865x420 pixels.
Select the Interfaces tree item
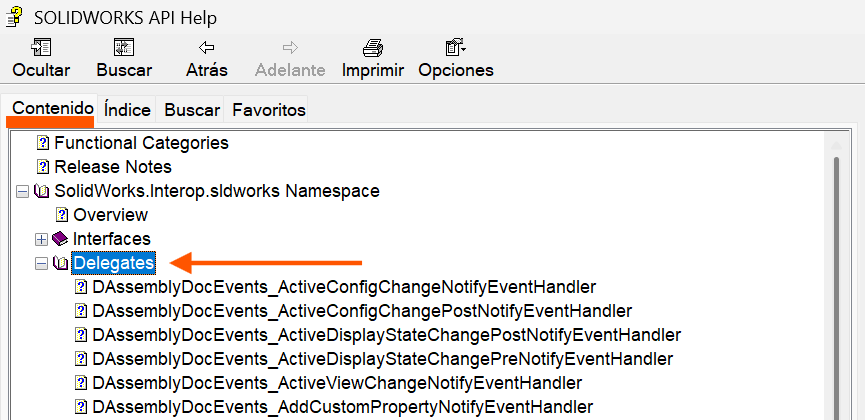[x=111, y=239]
